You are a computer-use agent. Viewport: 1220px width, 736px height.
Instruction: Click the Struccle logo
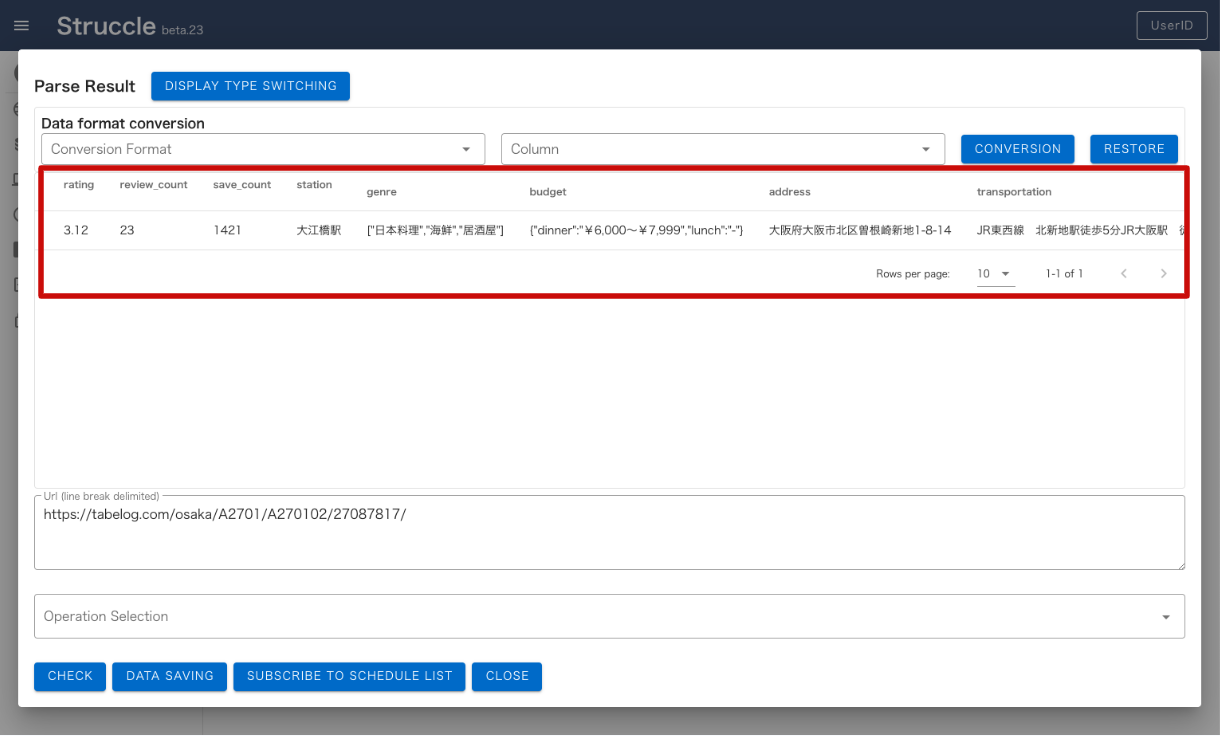106,25
